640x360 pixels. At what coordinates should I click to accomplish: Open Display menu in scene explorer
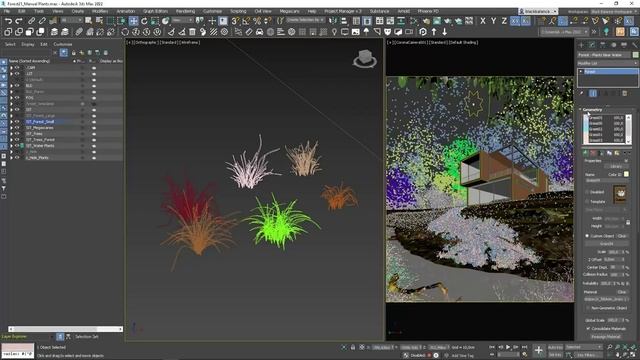(x=28, y=44)
